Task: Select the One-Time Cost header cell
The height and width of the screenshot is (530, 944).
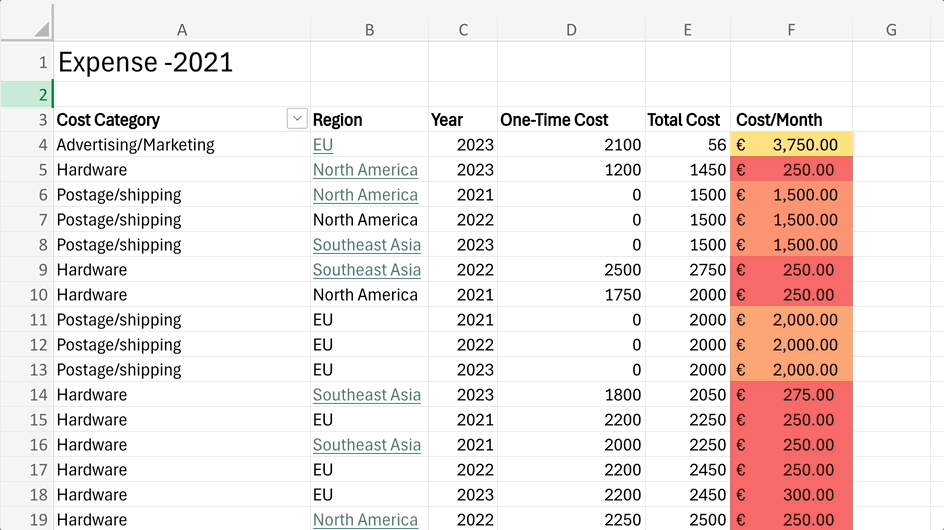Action: [x=571, y=120]
